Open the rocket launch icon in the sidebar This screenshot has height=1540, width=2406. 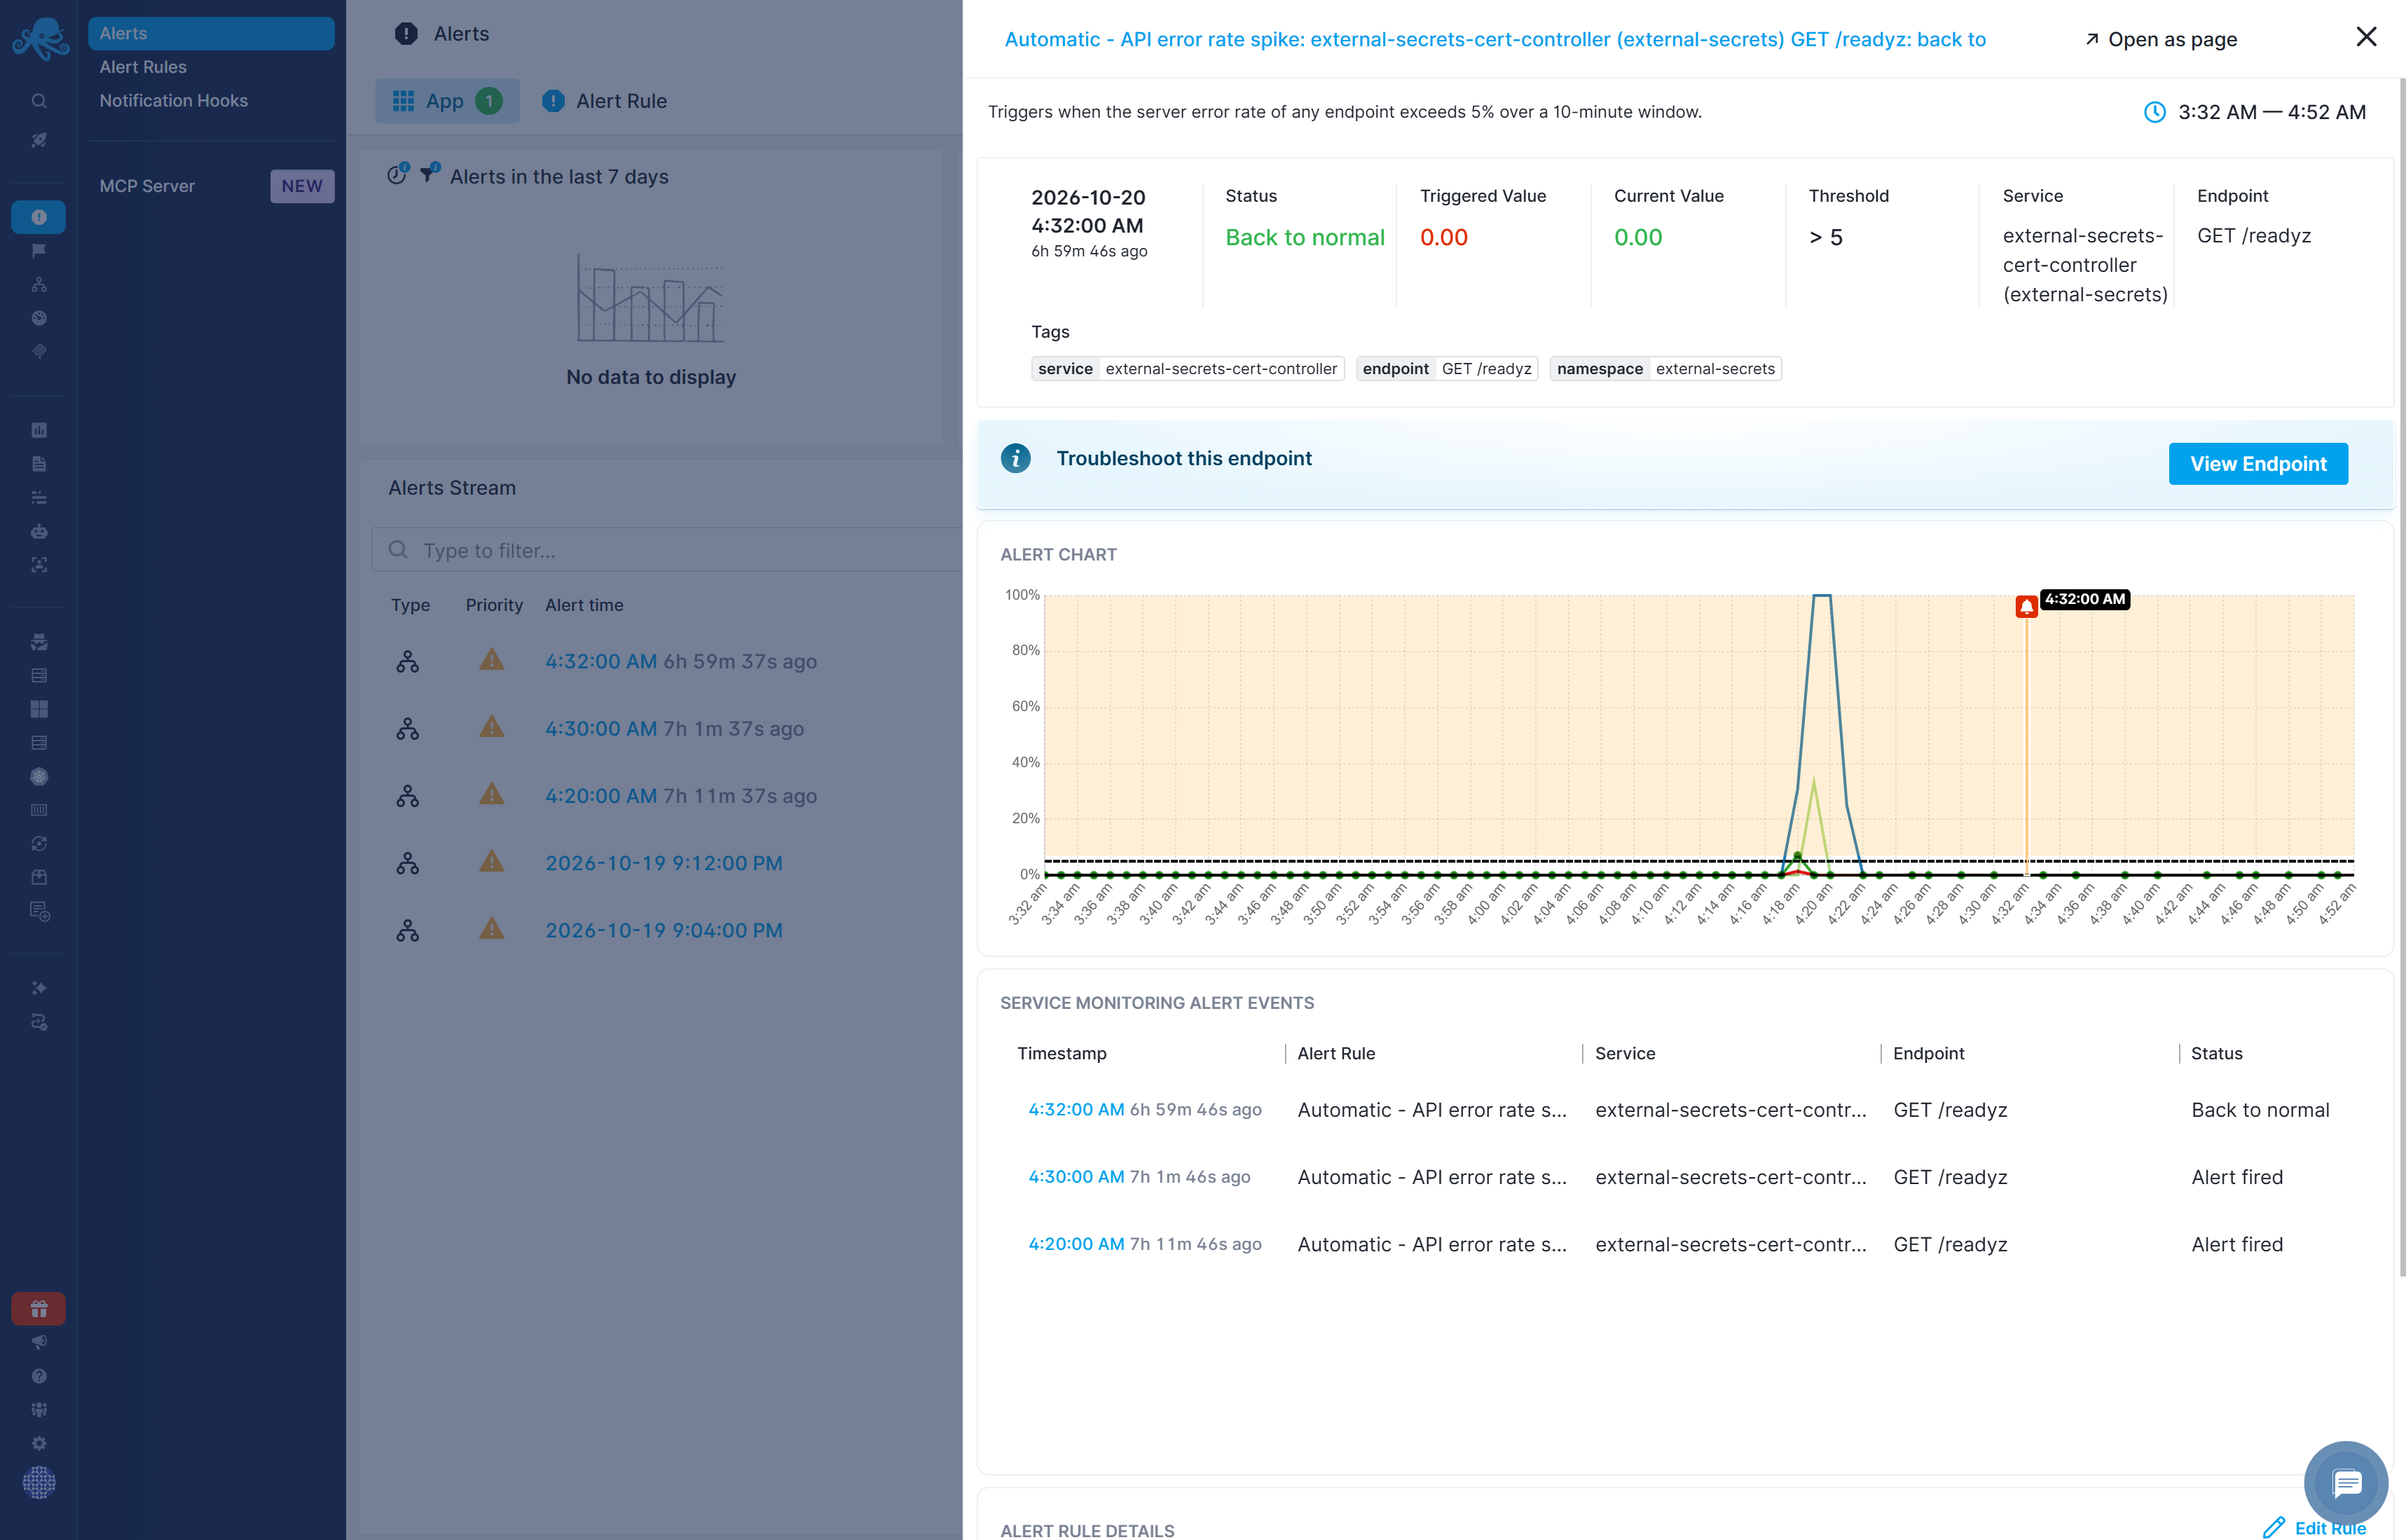point(39,140)
